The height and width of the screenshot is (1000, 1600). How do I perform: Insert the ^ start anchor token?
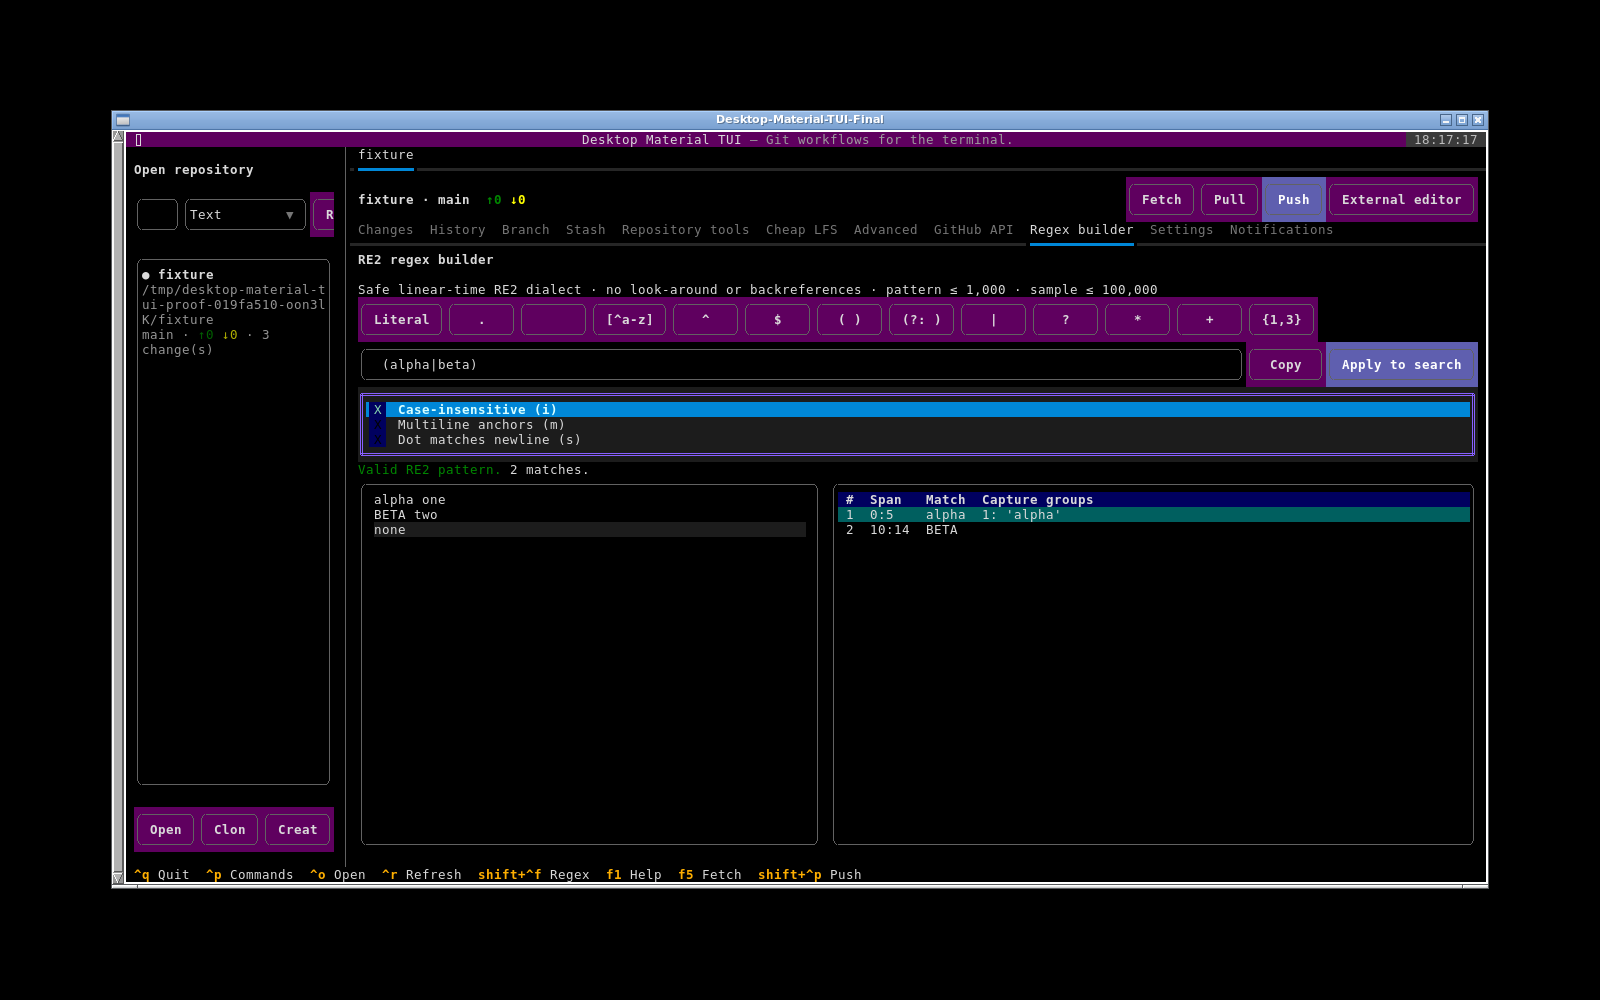(x=705, y=320)
